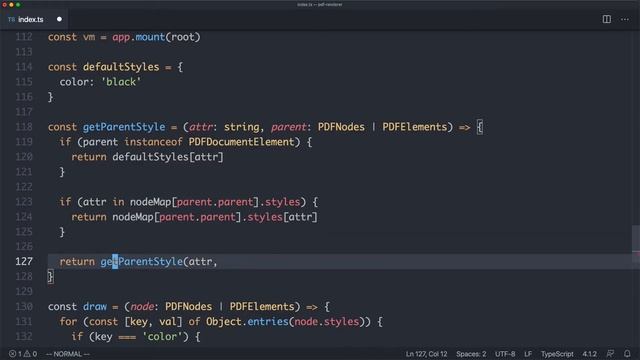Click 'PDFElements' type on line 118
640x360 pixels.
click(x=415, y=127)
